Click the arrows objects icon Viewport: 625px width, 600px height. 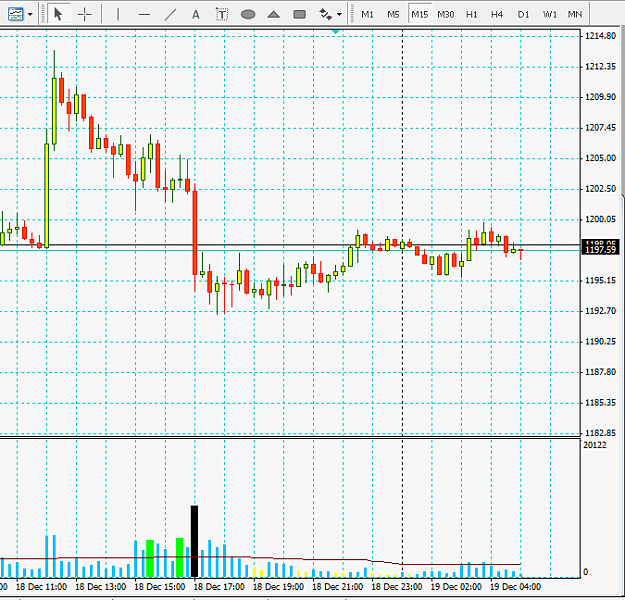click(326, 15)
